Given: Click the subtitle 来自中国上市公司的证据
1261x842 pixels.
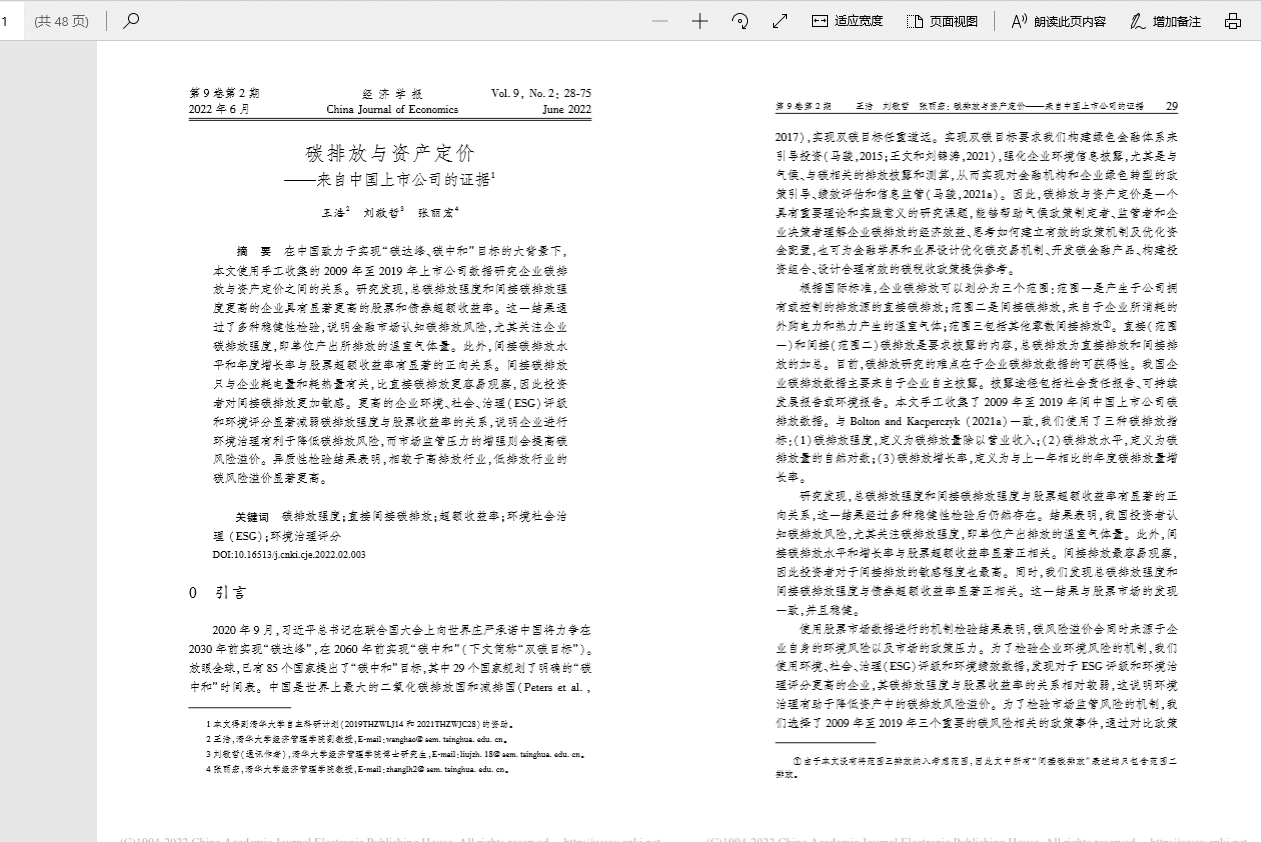Looking at the screenshot, I should click(402, 181).
